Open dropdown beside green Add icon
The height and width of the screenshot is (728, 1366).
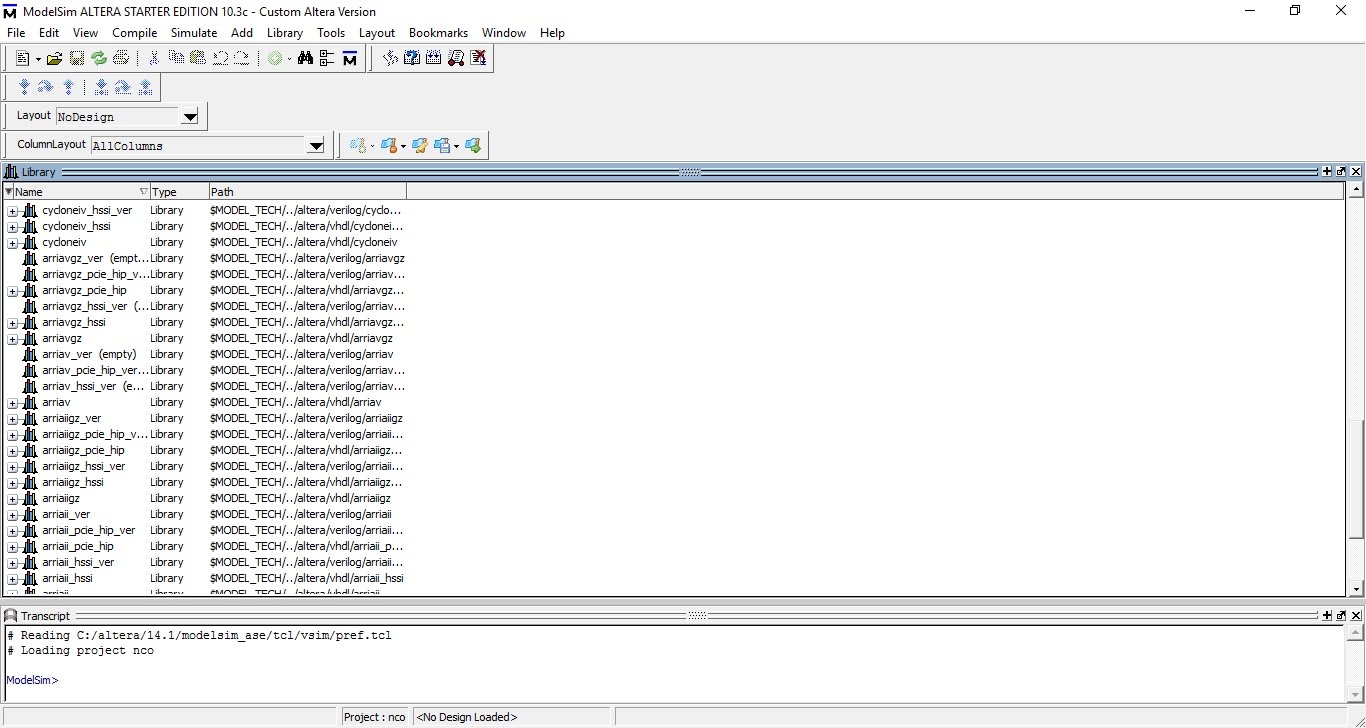coord(289,59)
